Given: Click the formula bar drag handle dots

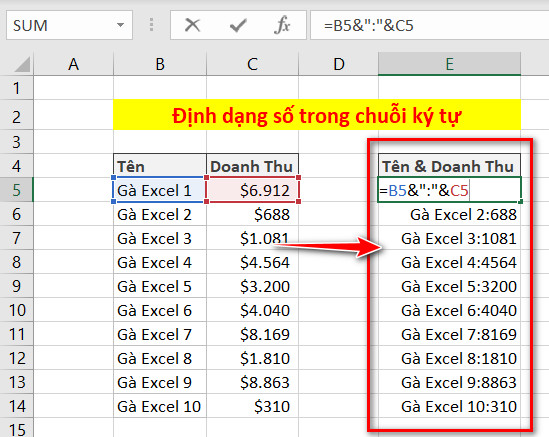Looking at the screenshot, I should pyautogui.click(x=151, y=25).
